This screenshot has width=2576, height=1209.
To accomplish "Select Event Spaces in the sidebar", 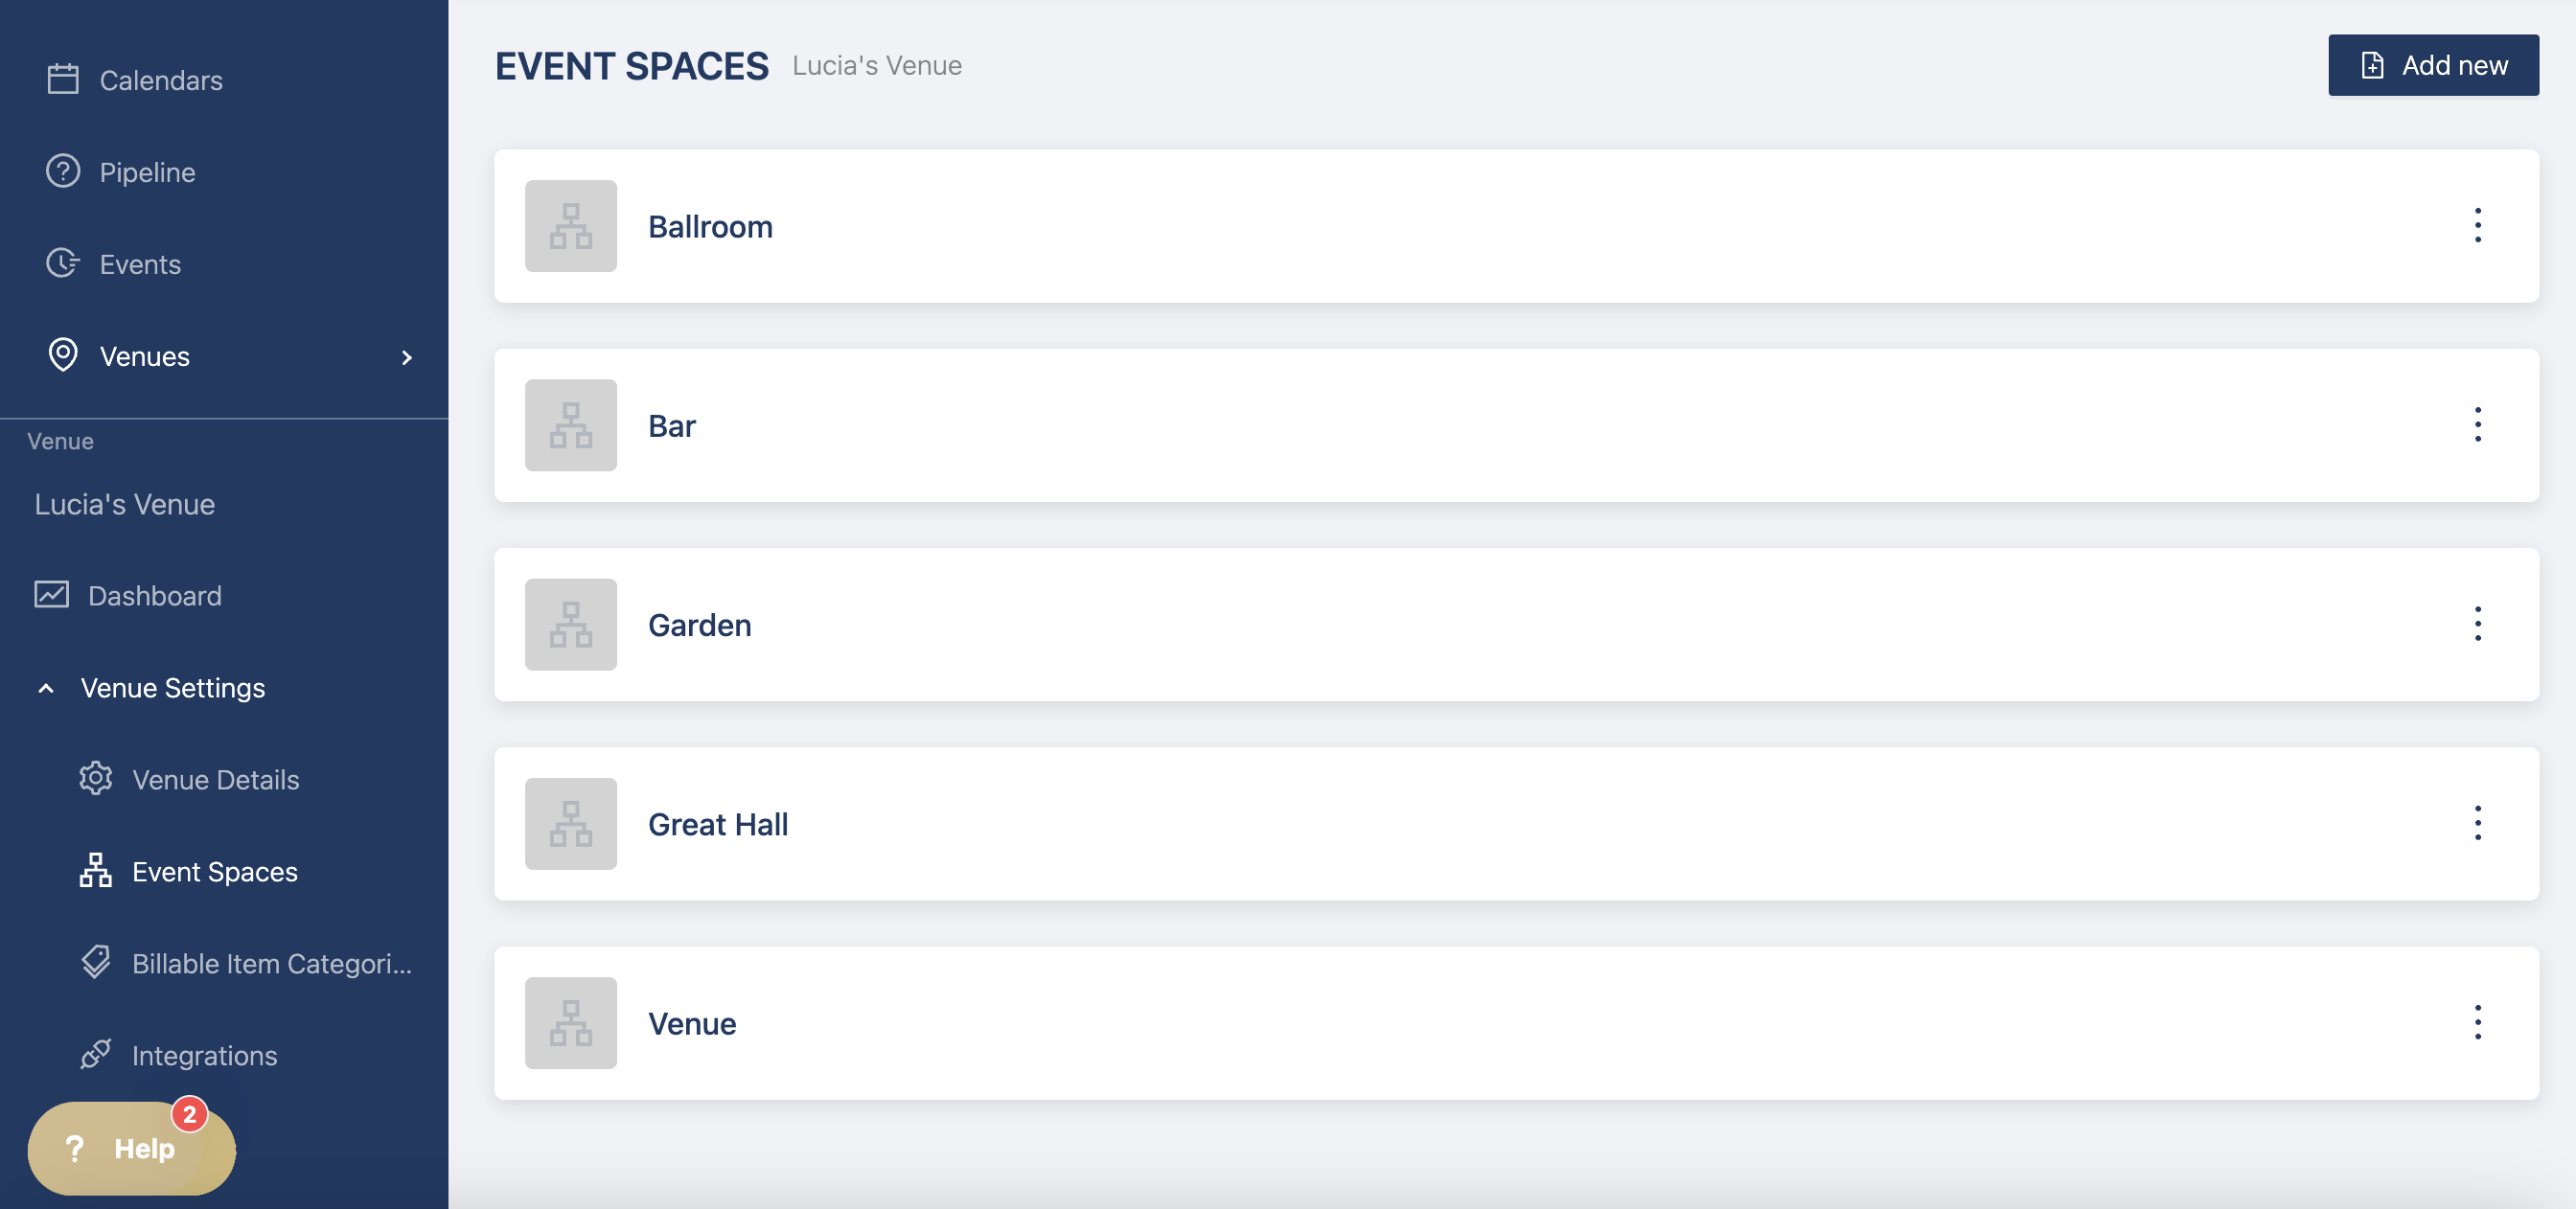I will click(214, 872).
